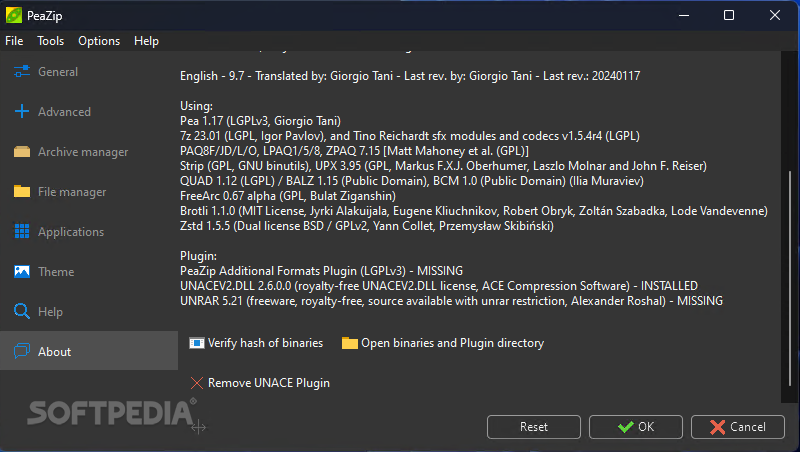Switch to the General settings tab
The image size is (800, 452).
pos(89,71)
